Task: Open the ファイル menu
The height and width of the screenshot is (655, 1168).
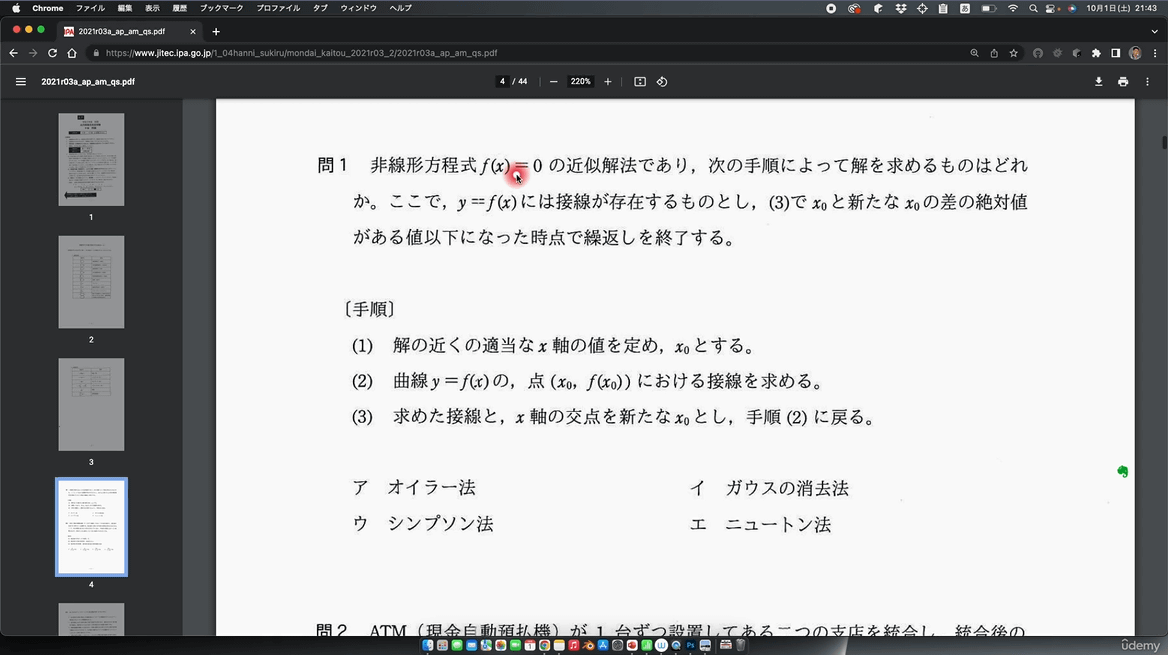Action: tap(90, 8)
